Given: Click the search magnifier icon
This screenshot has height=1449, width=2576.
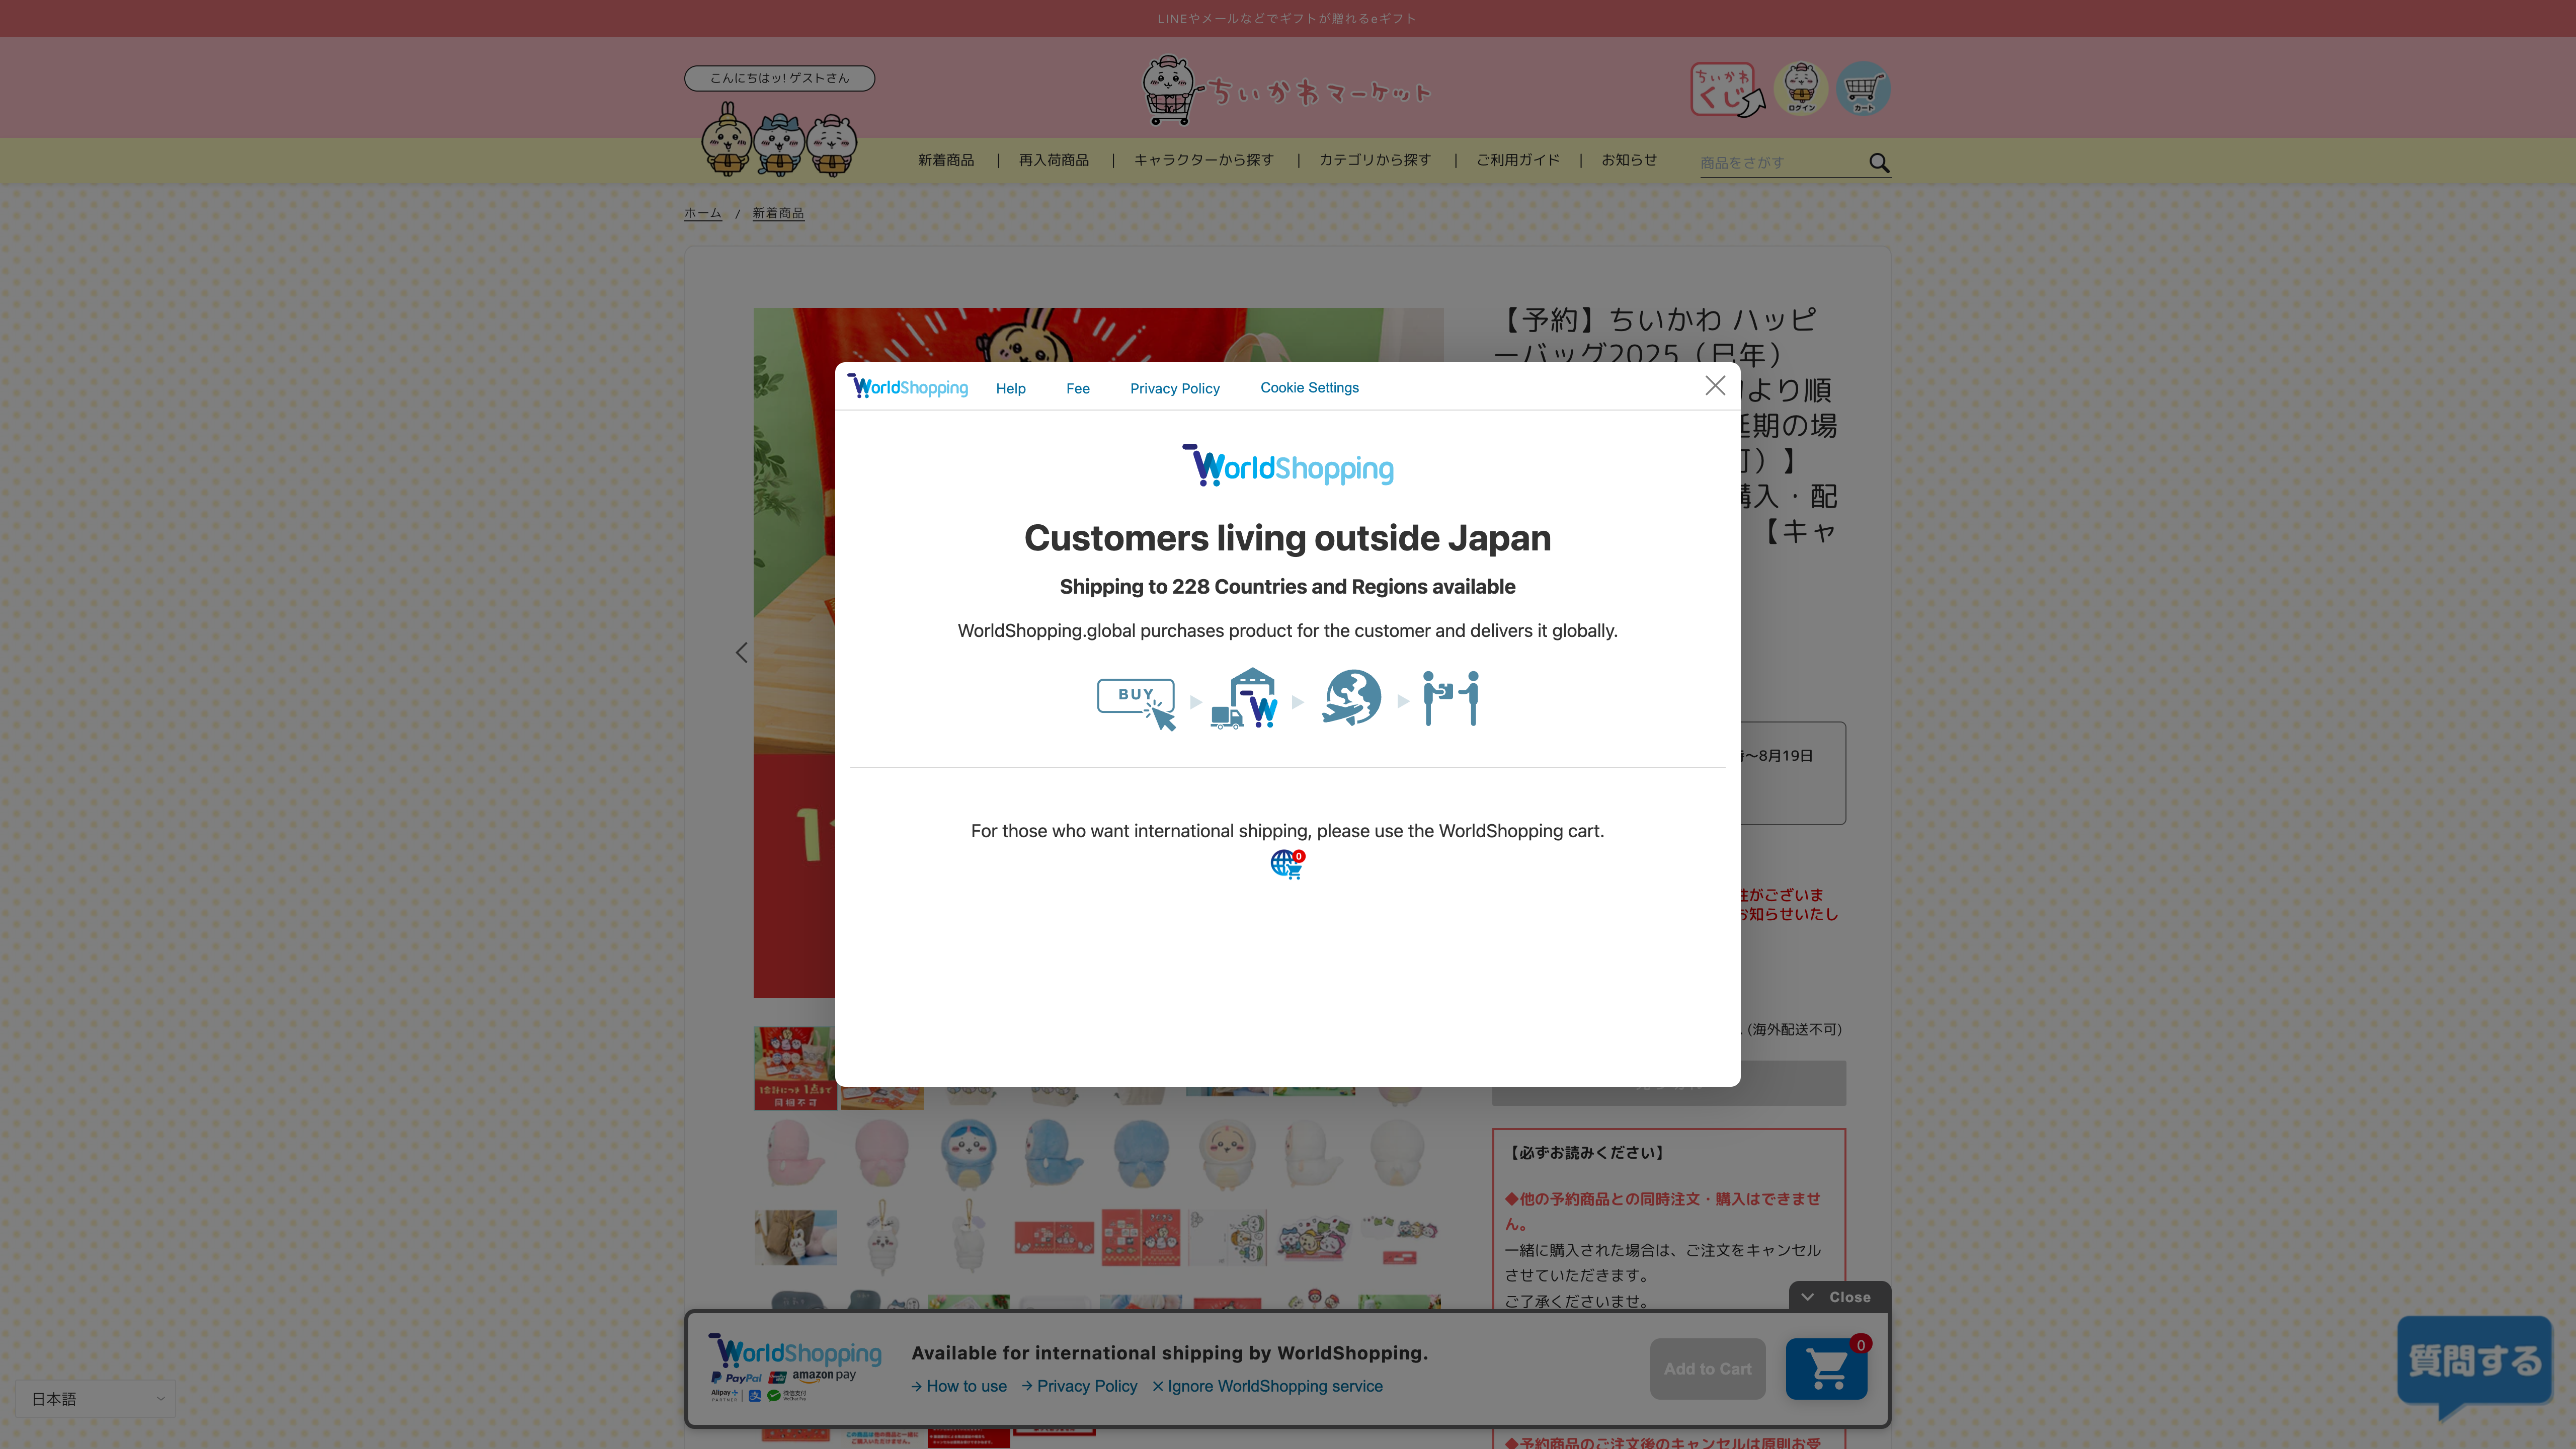Looking at the screenshot, I should (x=1879, y=163).
